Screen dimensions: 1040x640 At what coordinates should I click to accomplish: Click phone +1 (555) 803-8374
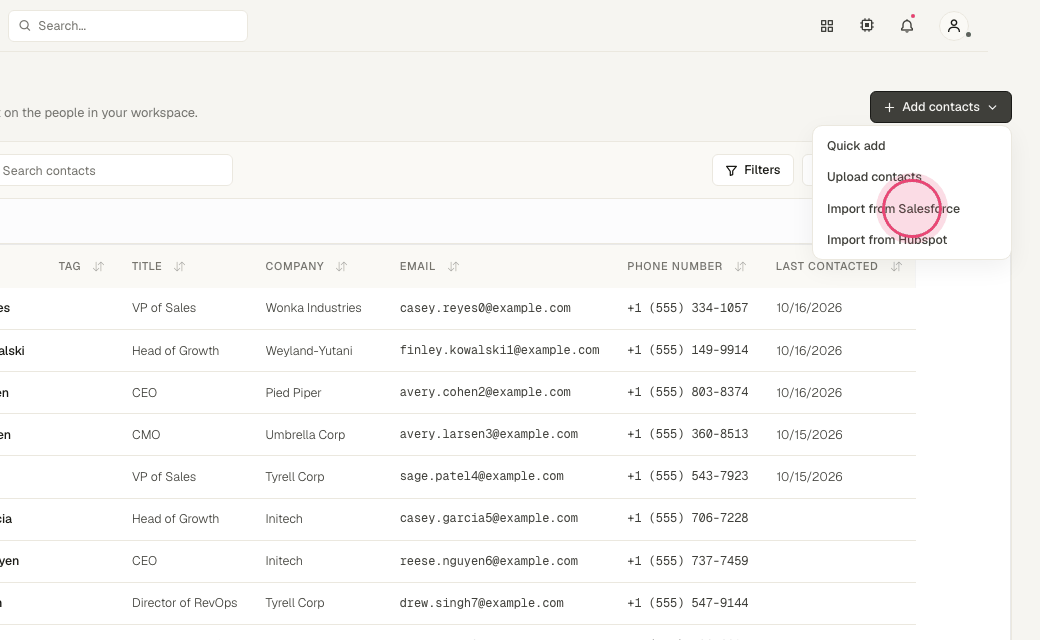coord(688,393)
